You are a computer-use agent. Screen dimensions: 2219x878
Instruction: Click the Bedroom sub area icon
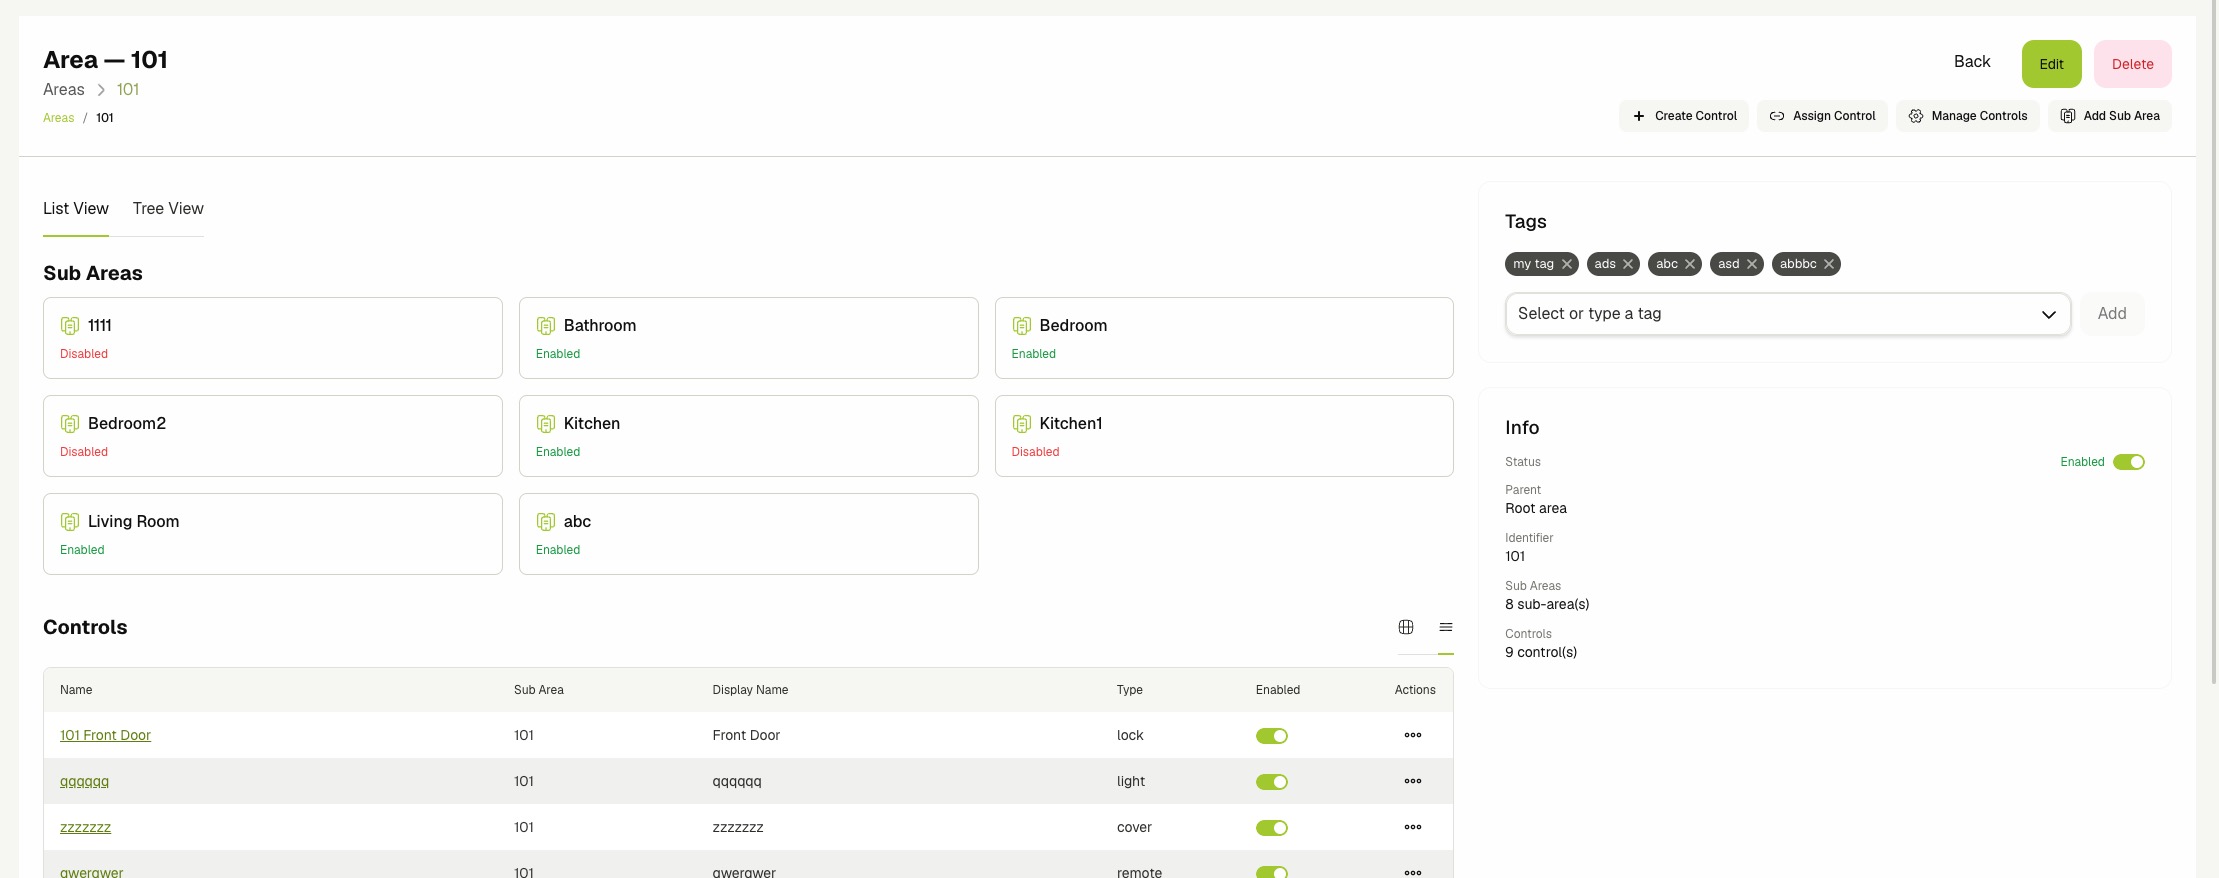coord(1022,326)
